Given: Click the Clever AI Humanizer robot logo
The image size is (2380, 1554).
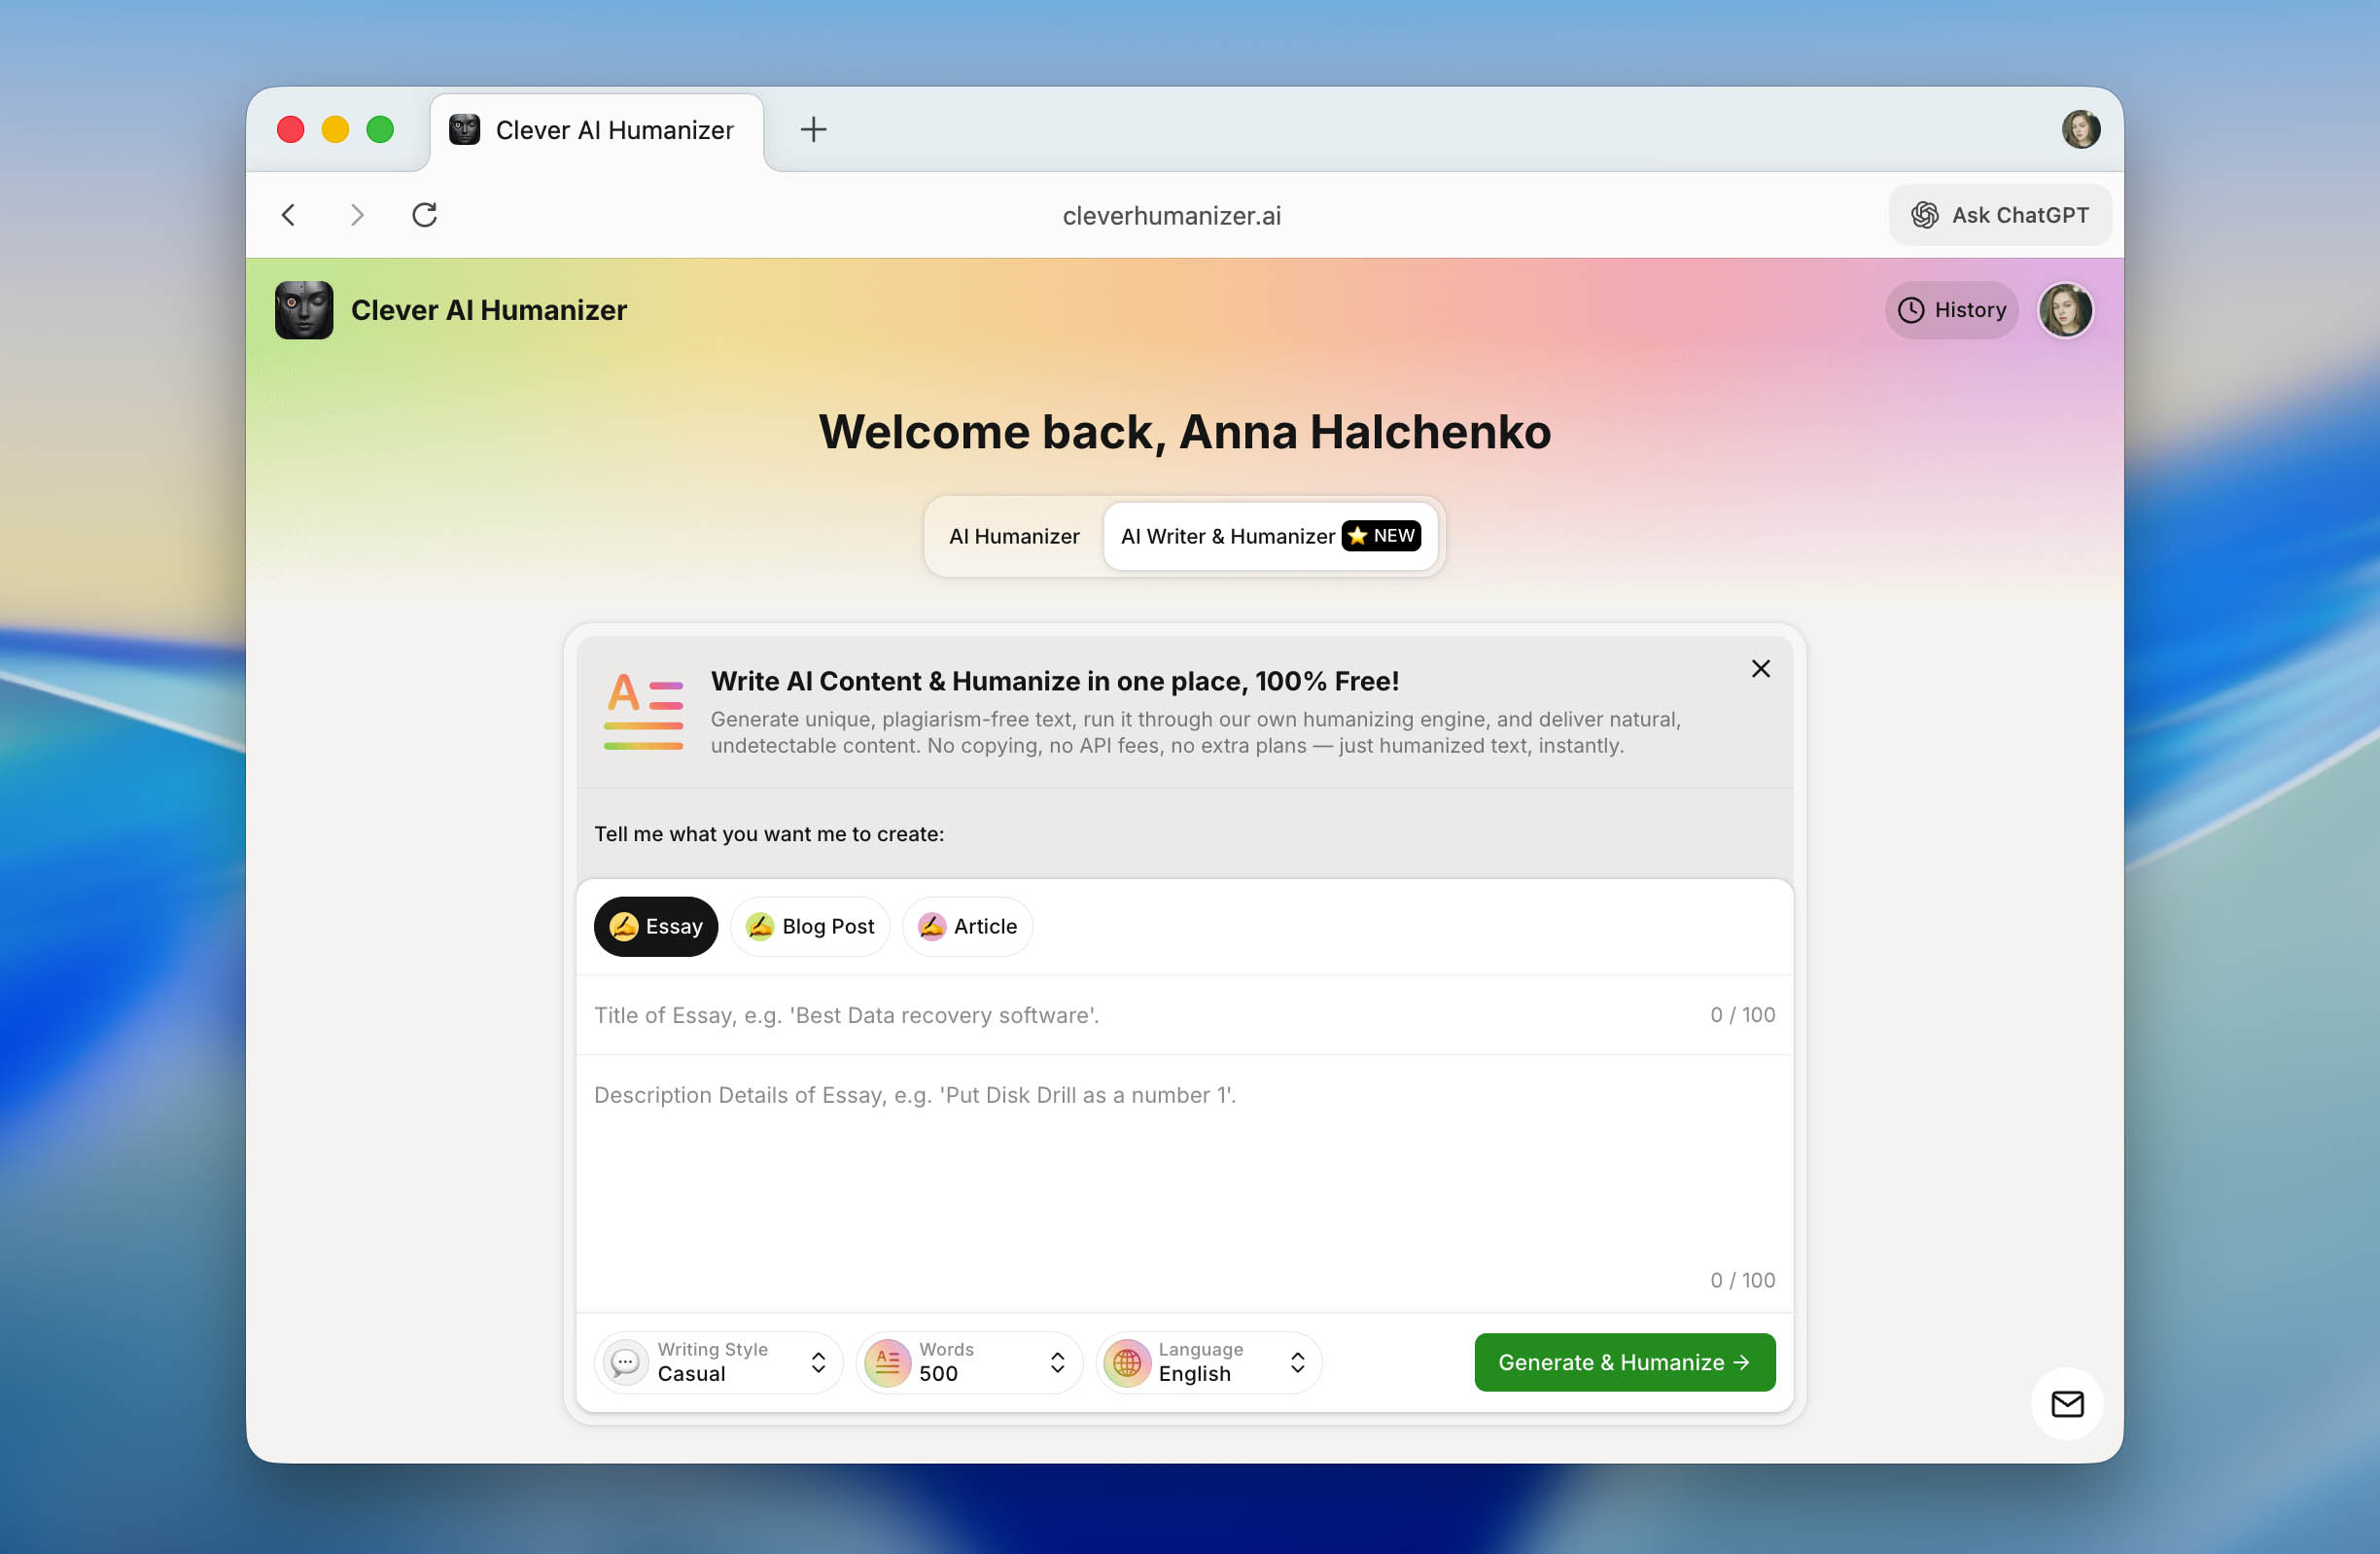Looking at the screenshot, I should pyautogui.click(x=304, y=310).
